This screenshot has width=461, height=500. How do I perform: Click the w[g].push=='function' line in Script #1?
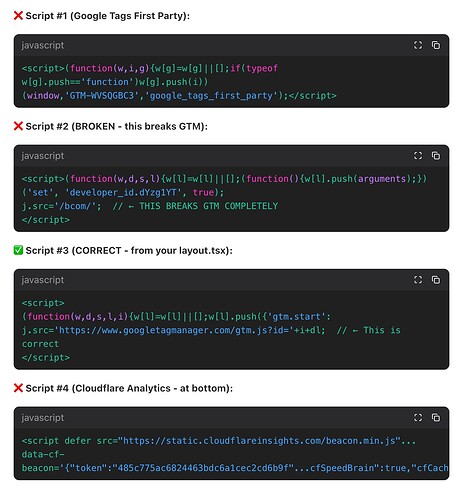coord(115,82)
